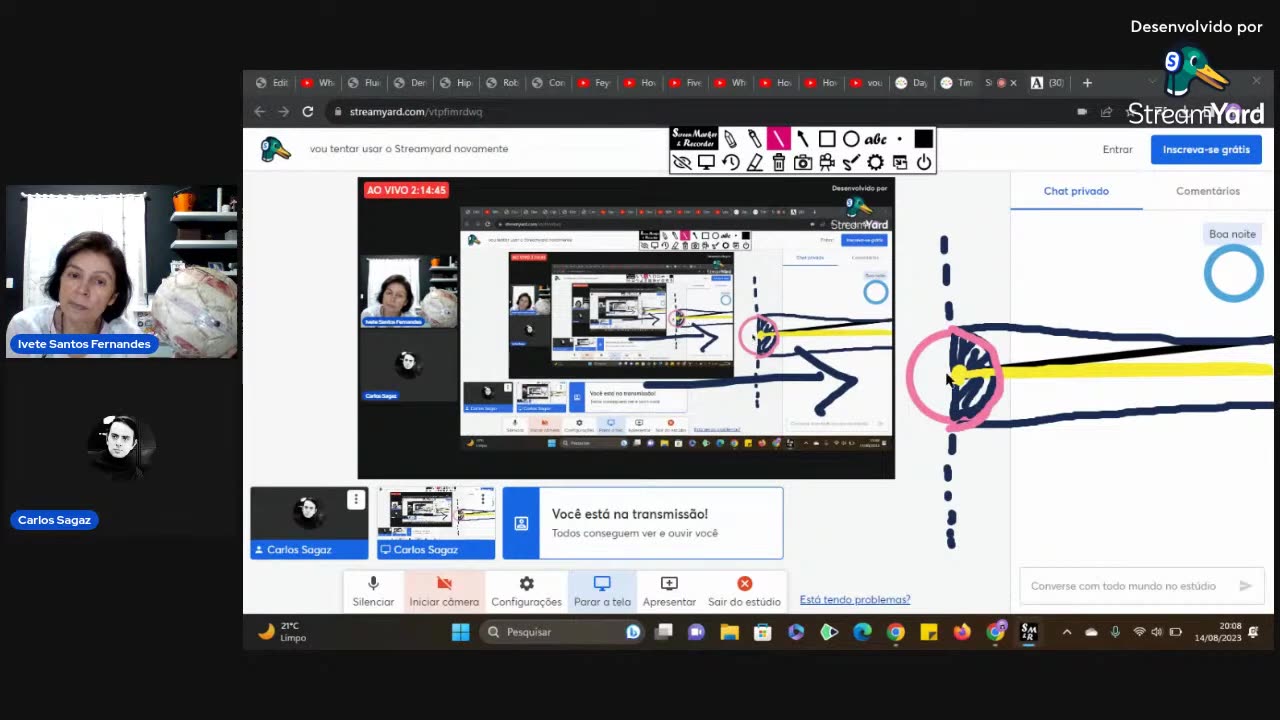Select Carlos Sagaz camera thumbnail
Screen dimensions: 1280x720
tap(309, 523)
